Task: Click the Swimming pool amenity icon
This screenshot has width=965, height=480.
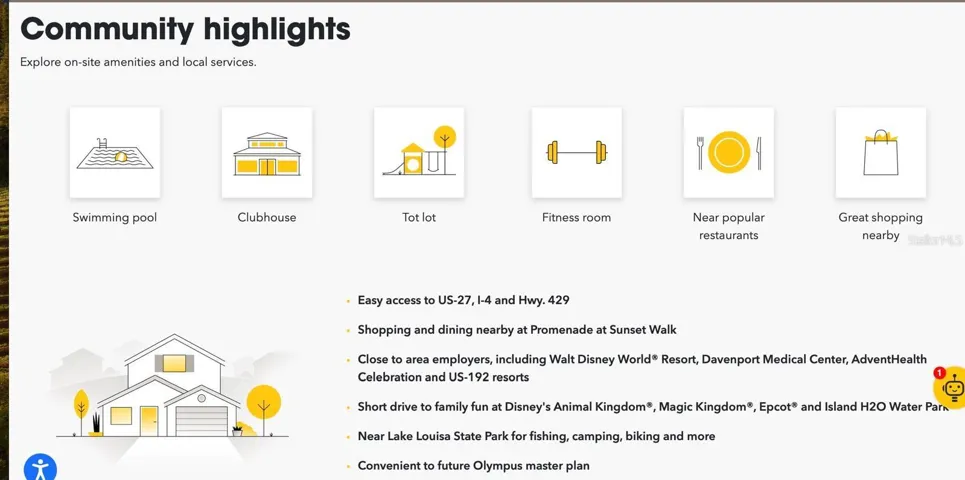Action: tap(115, 153)
